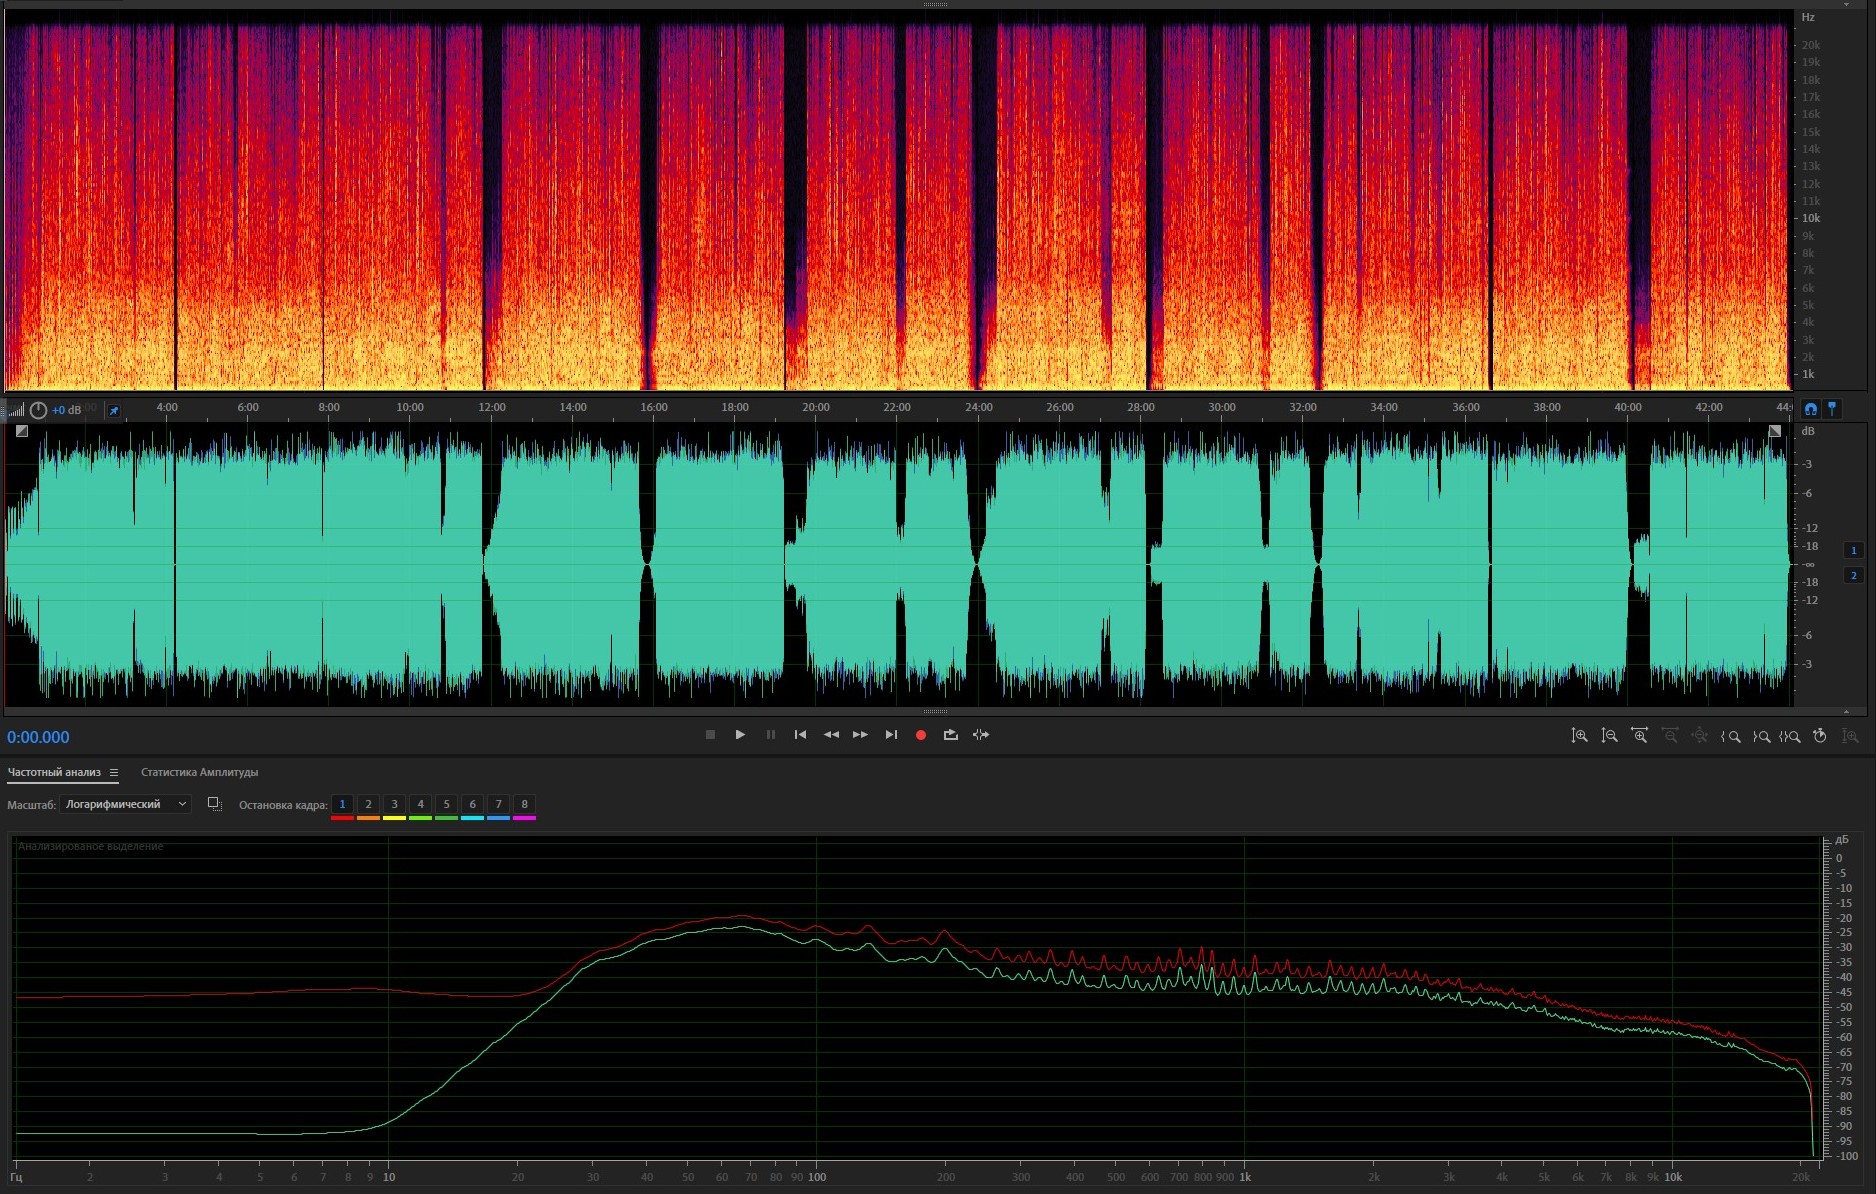Click hold frame button 7
Screen dimensions: 1876x1194
click(x=498, y=805)
